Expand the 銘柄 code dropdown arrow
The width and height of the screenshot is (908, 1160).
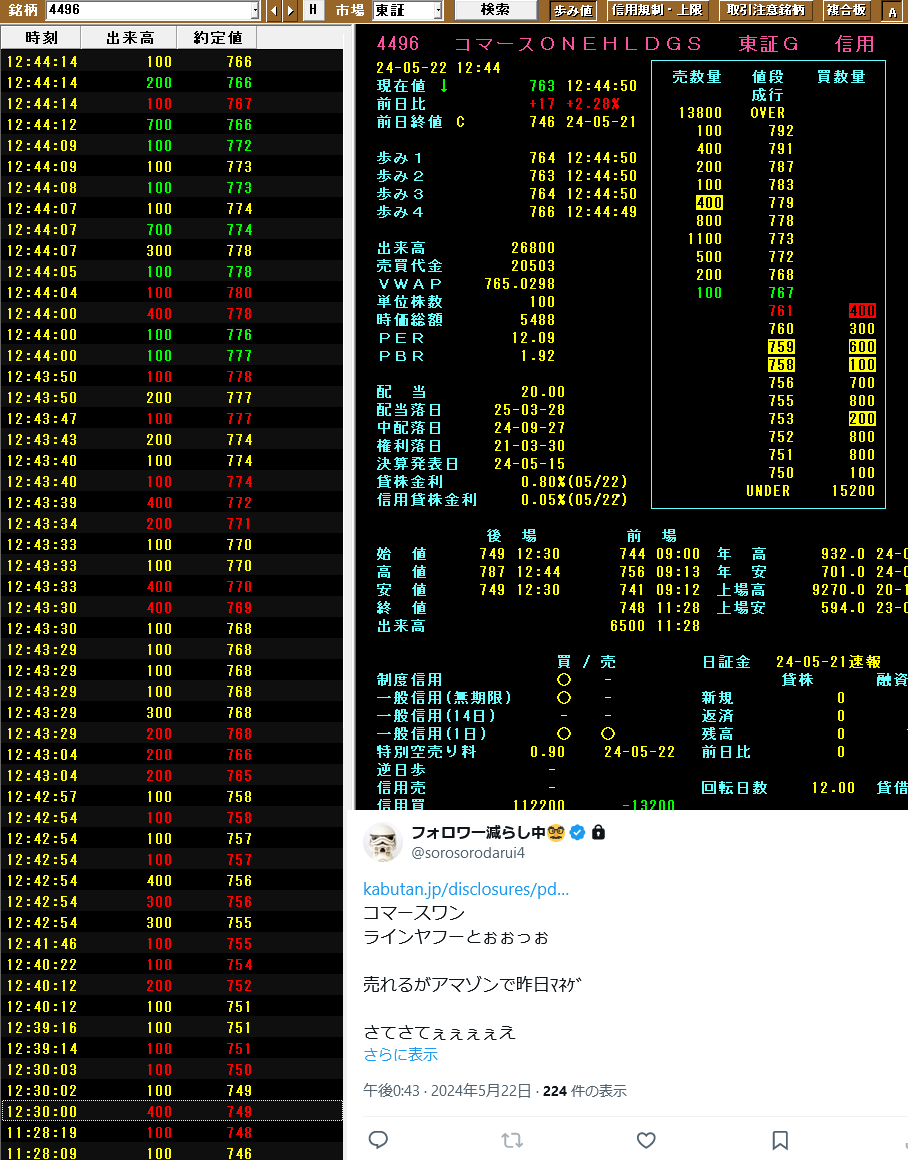[x=254, y=10]
